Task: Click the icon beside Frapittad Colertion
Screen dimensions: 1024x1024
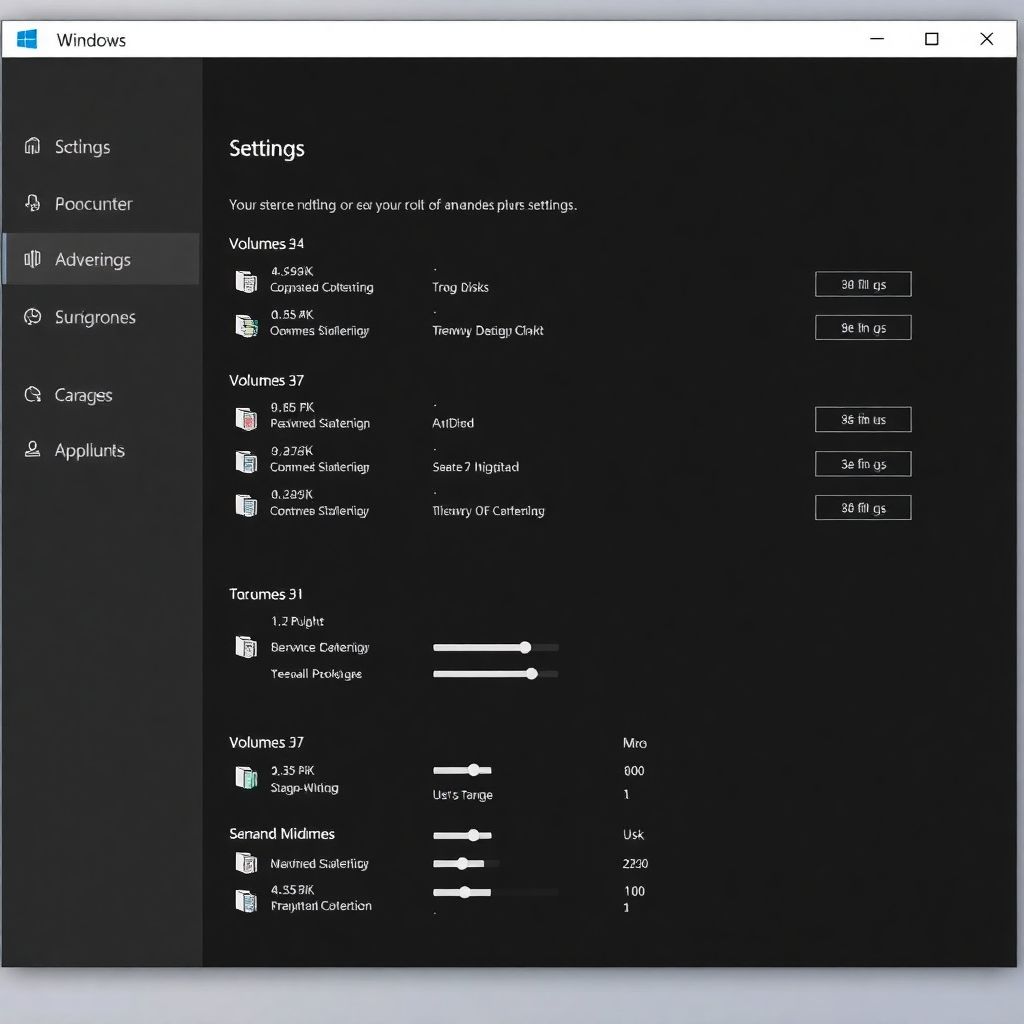Action: (x=246, y=900)
